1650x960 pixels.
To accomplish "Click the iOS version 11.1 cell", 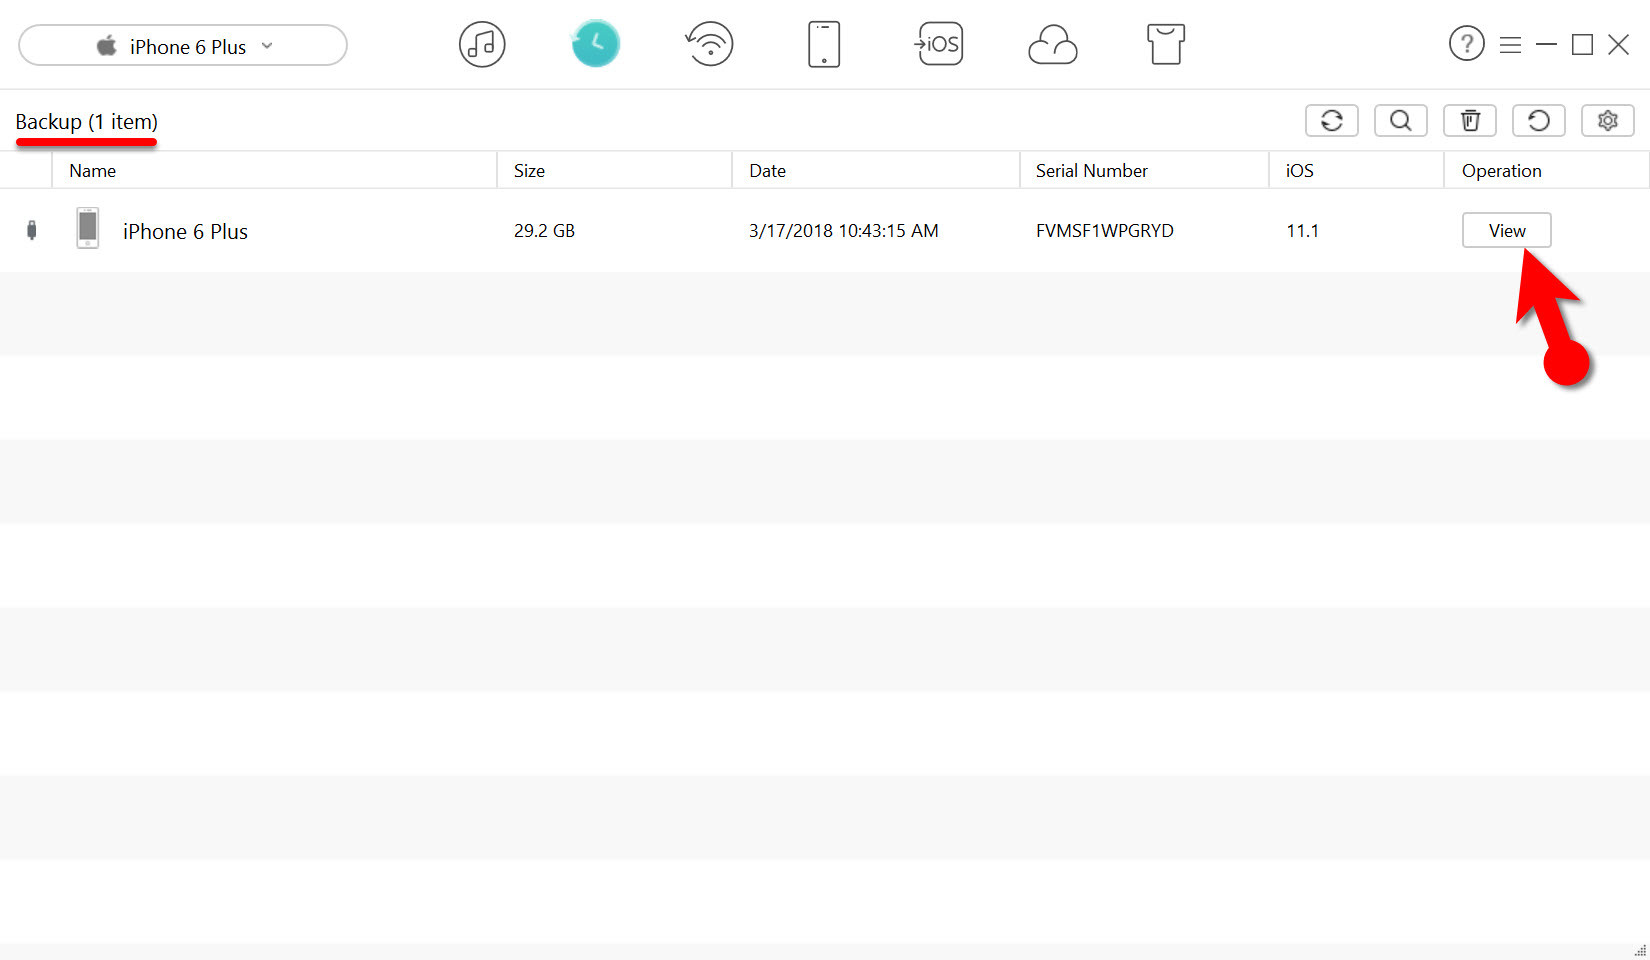I will [1302, 231].
